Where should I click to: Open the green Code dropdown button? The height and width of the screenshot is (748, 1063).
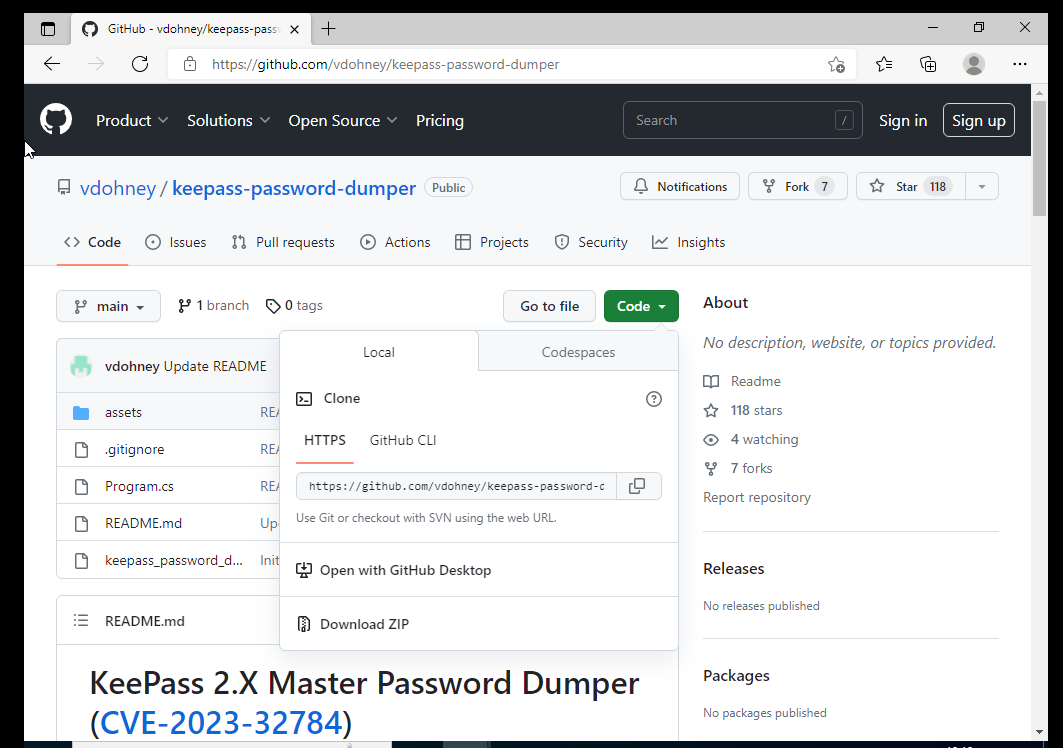[x=641, y=306]
